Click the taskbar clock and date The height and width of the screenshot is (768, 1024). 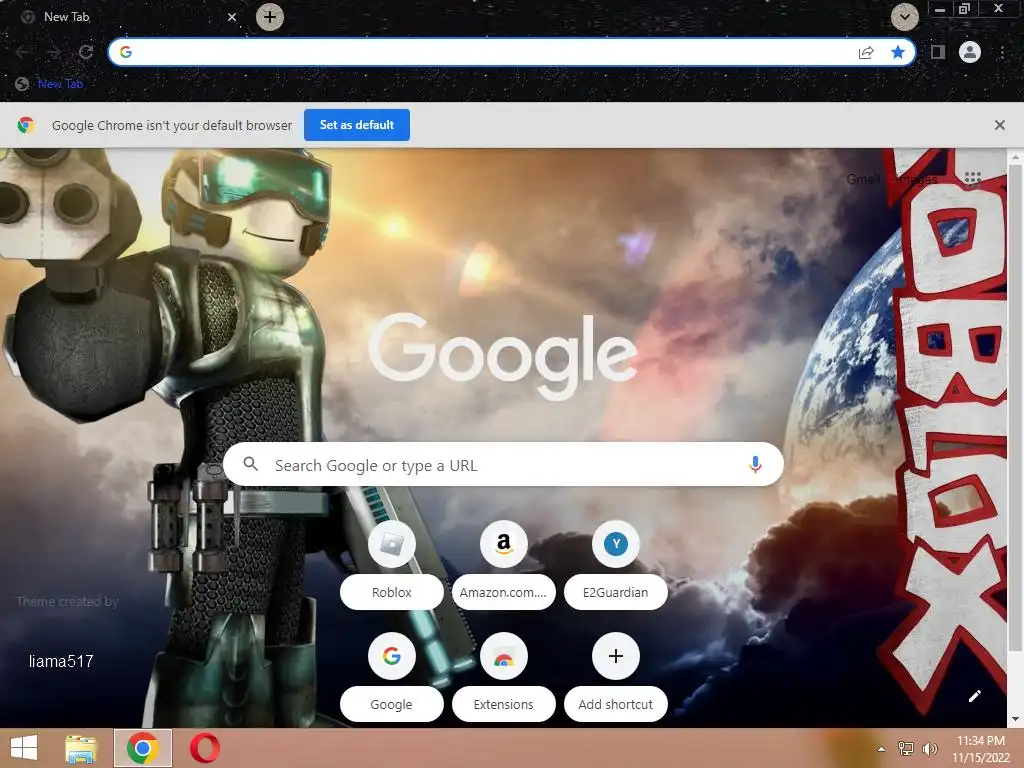pyautogui.click(x=980, y=749)
